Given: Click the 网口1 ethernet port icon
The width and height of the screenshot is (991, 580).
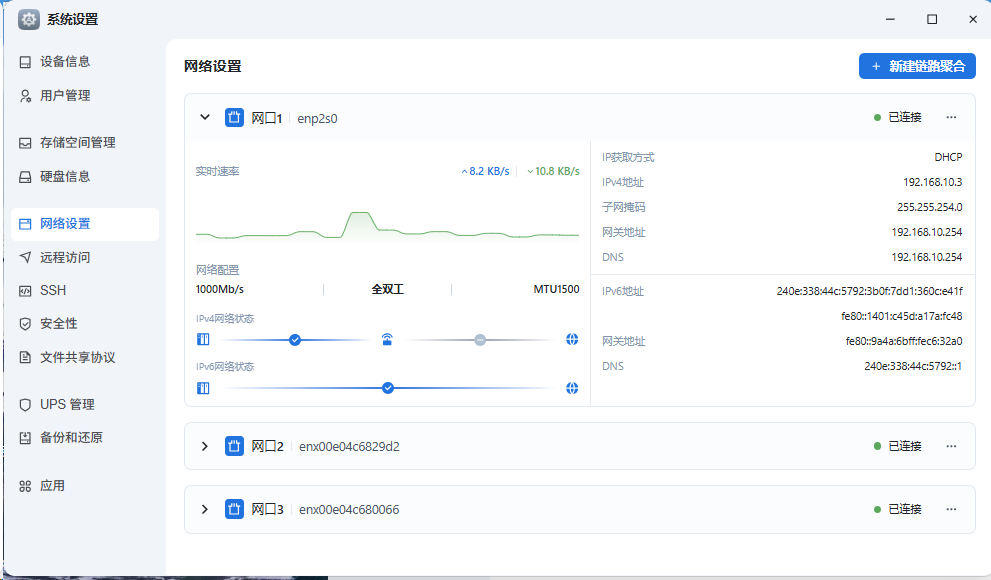Looking at the screenshot, I should (x=234, y=118).
